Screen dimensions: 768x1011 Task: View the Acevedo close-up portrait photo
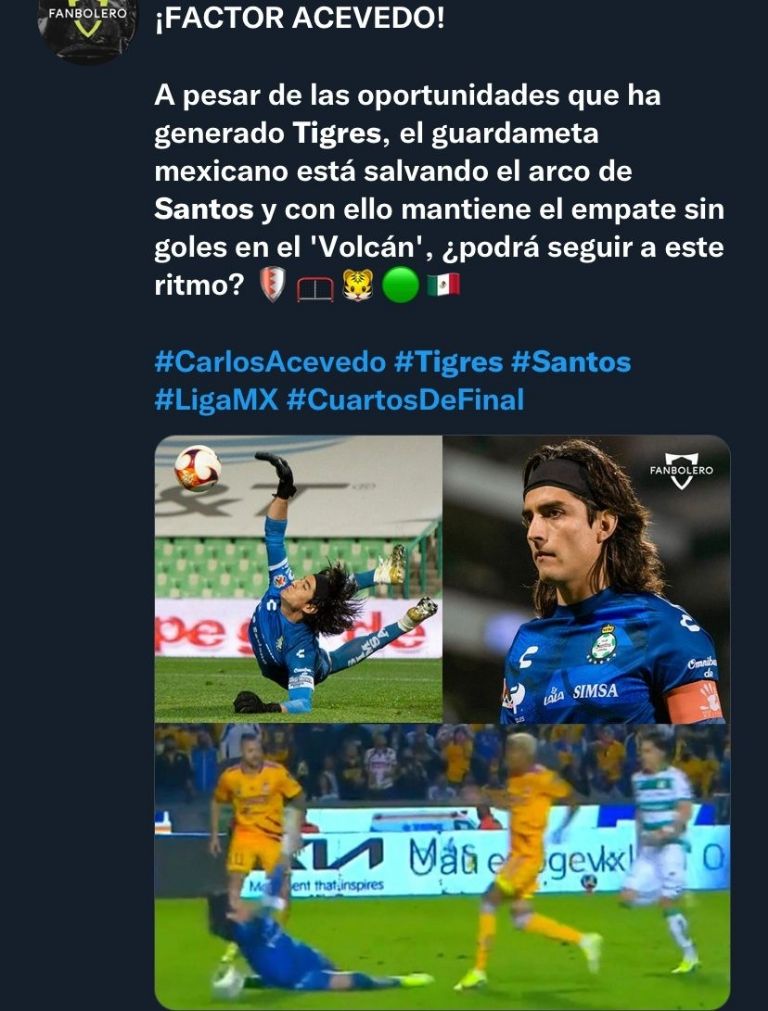tap(587, 578)
